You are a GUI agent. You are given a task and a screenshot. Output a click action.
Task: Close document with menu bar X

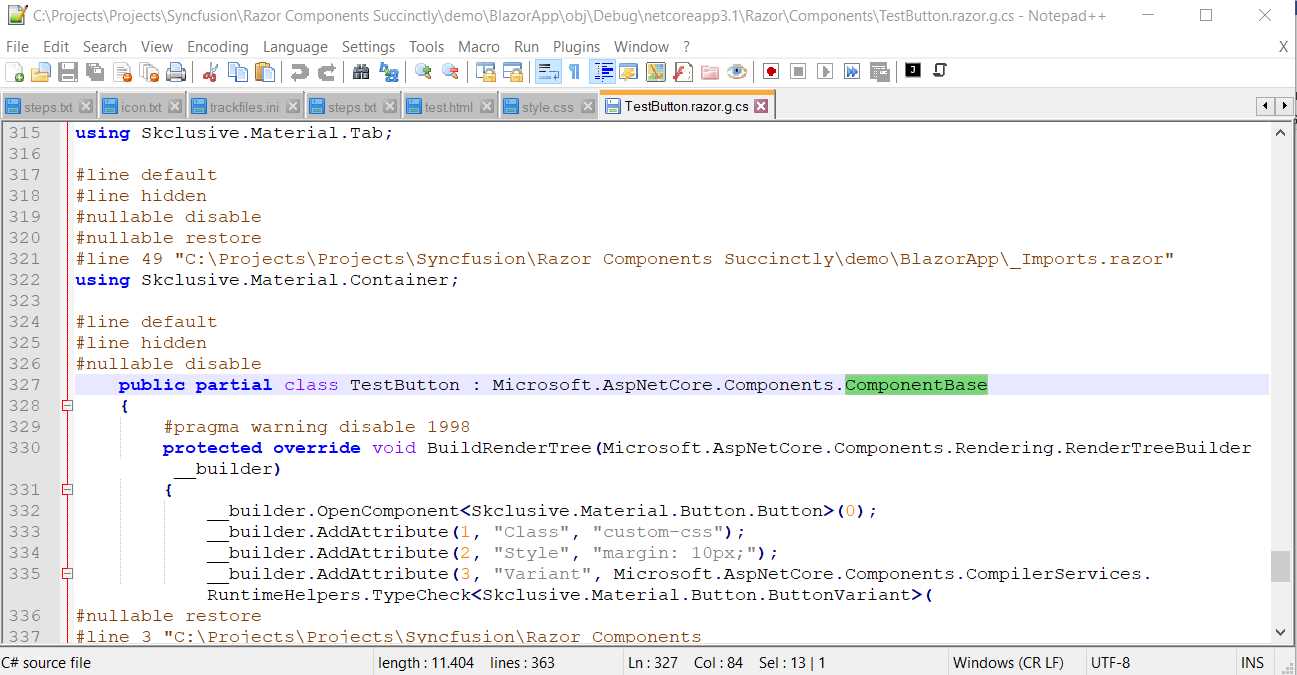point(1283,47)
